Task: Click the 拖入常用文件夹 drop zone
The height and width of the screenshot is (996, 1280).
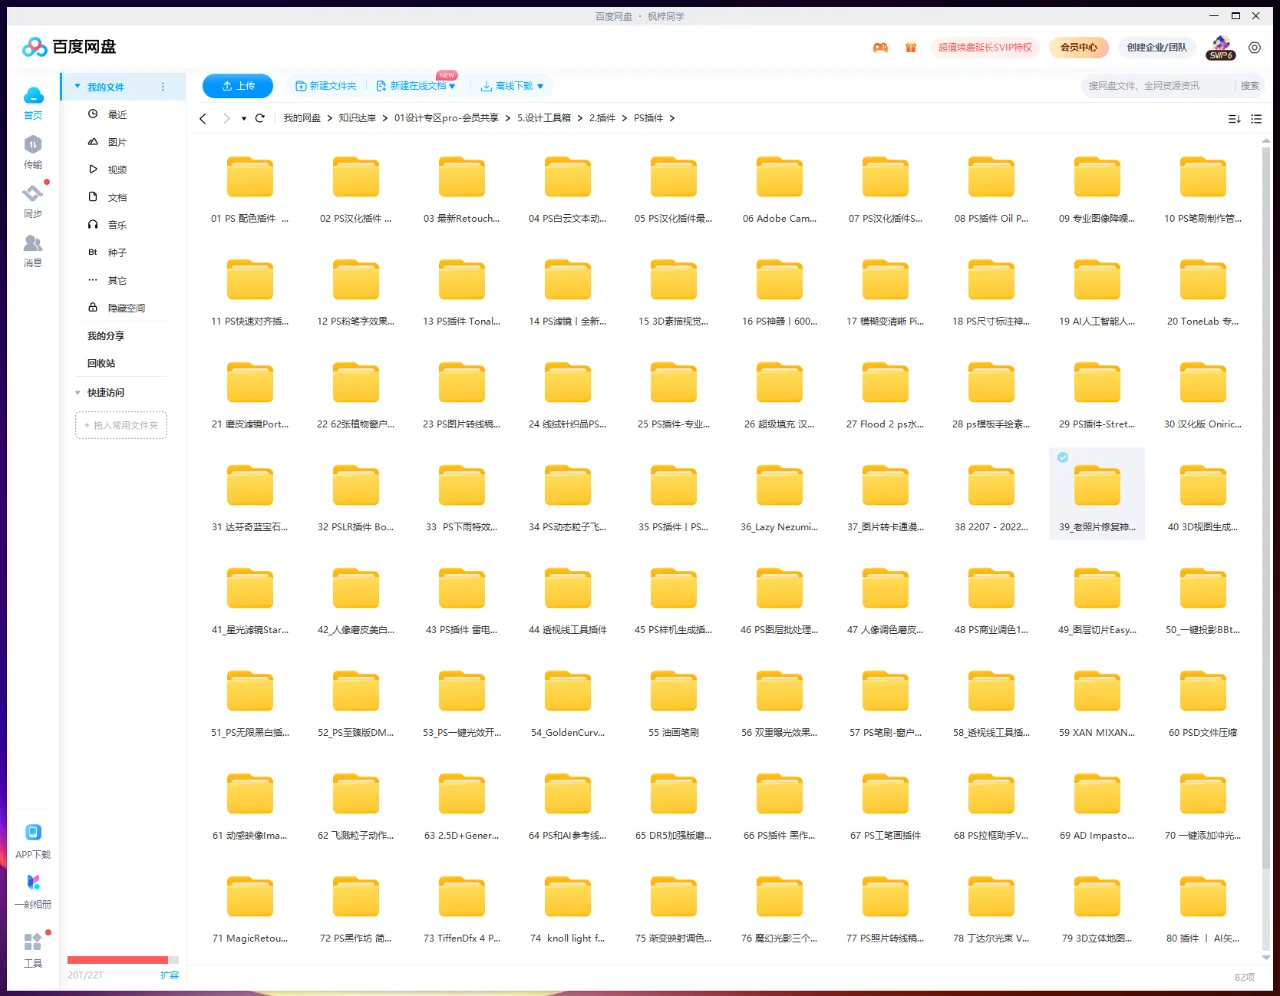Action: [121, 425]
